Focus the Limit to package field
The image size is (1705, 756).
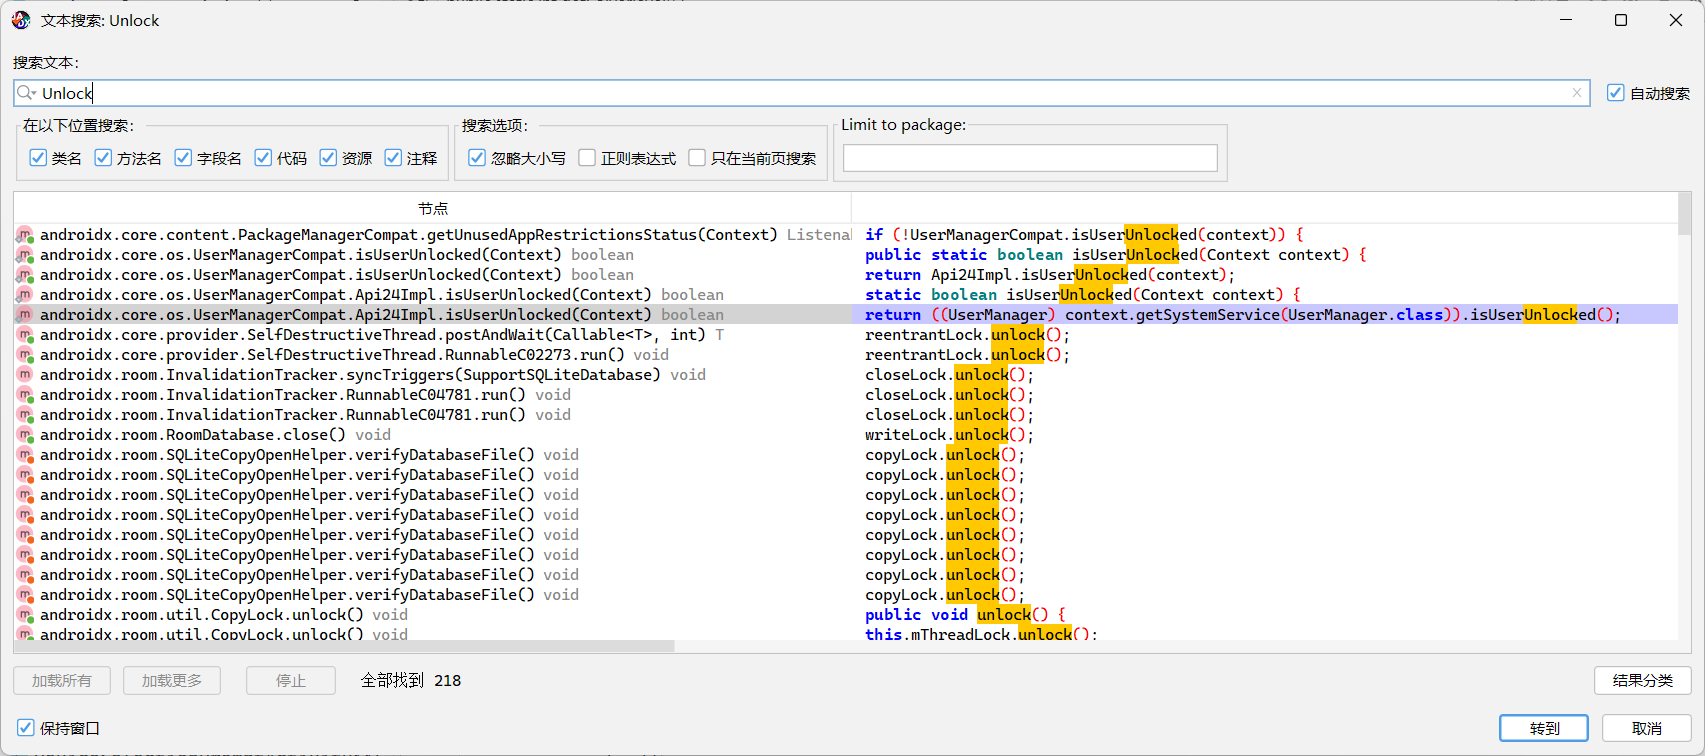pyautogui.click(x=1030, y=158)
